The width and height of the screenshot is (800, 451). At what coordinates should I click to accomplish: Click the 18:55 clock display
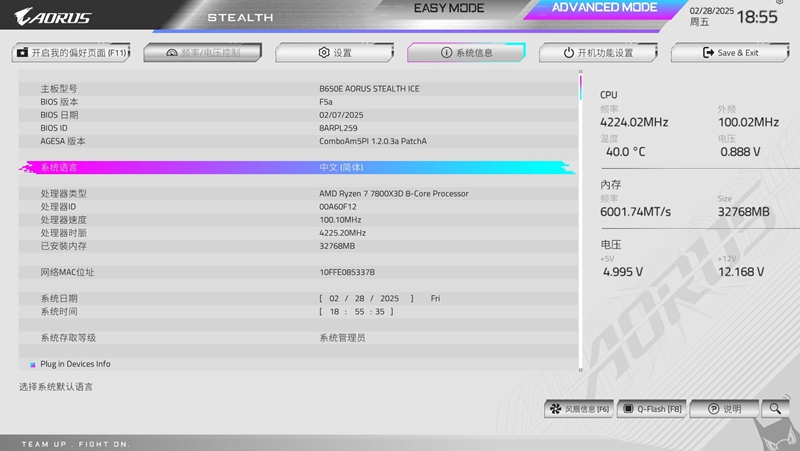tap(757, 17)
